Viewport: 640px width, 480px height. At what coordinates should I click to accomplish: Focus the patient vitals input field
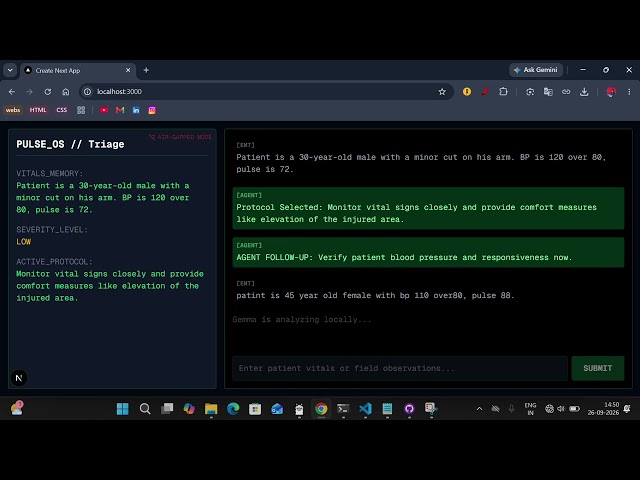pos(400,368)
